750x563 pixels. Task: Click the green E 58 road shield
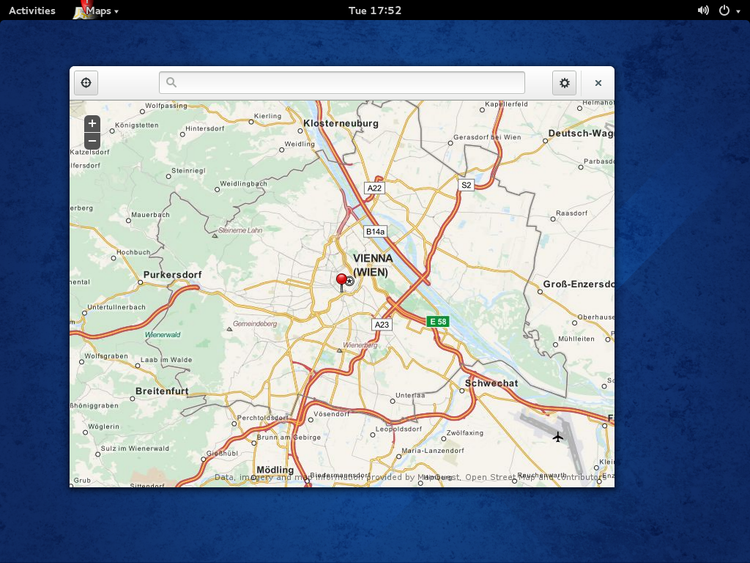coord(438,321)
